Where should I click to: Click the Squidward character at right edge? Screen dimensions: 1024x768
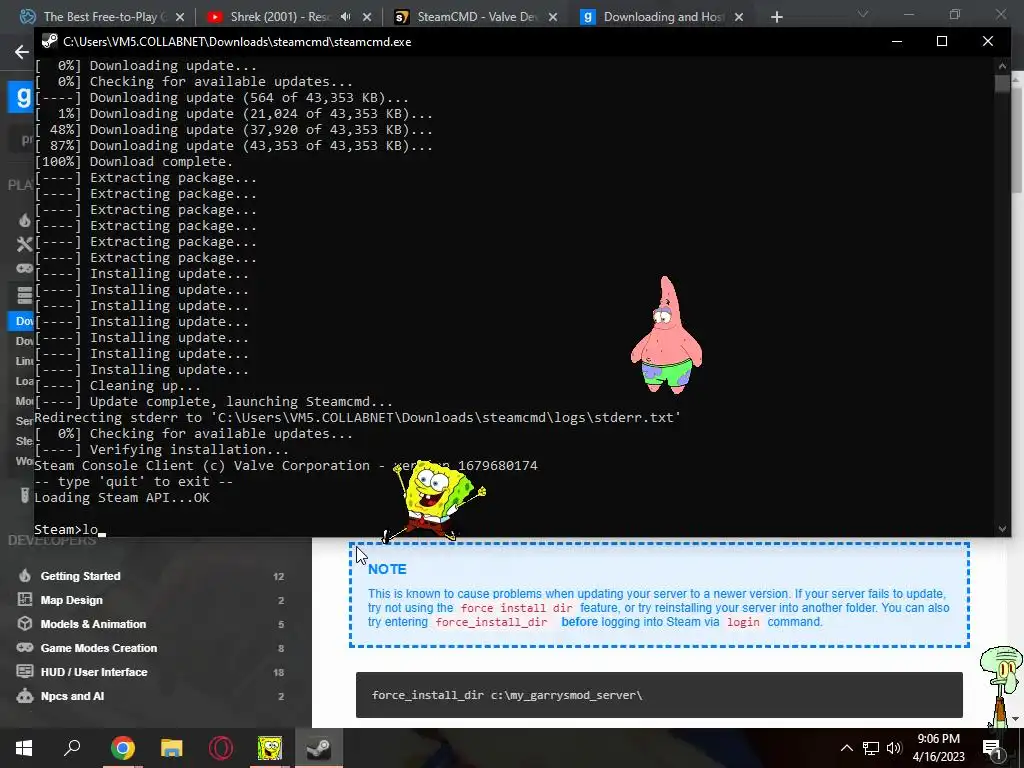click(1001, 687)
